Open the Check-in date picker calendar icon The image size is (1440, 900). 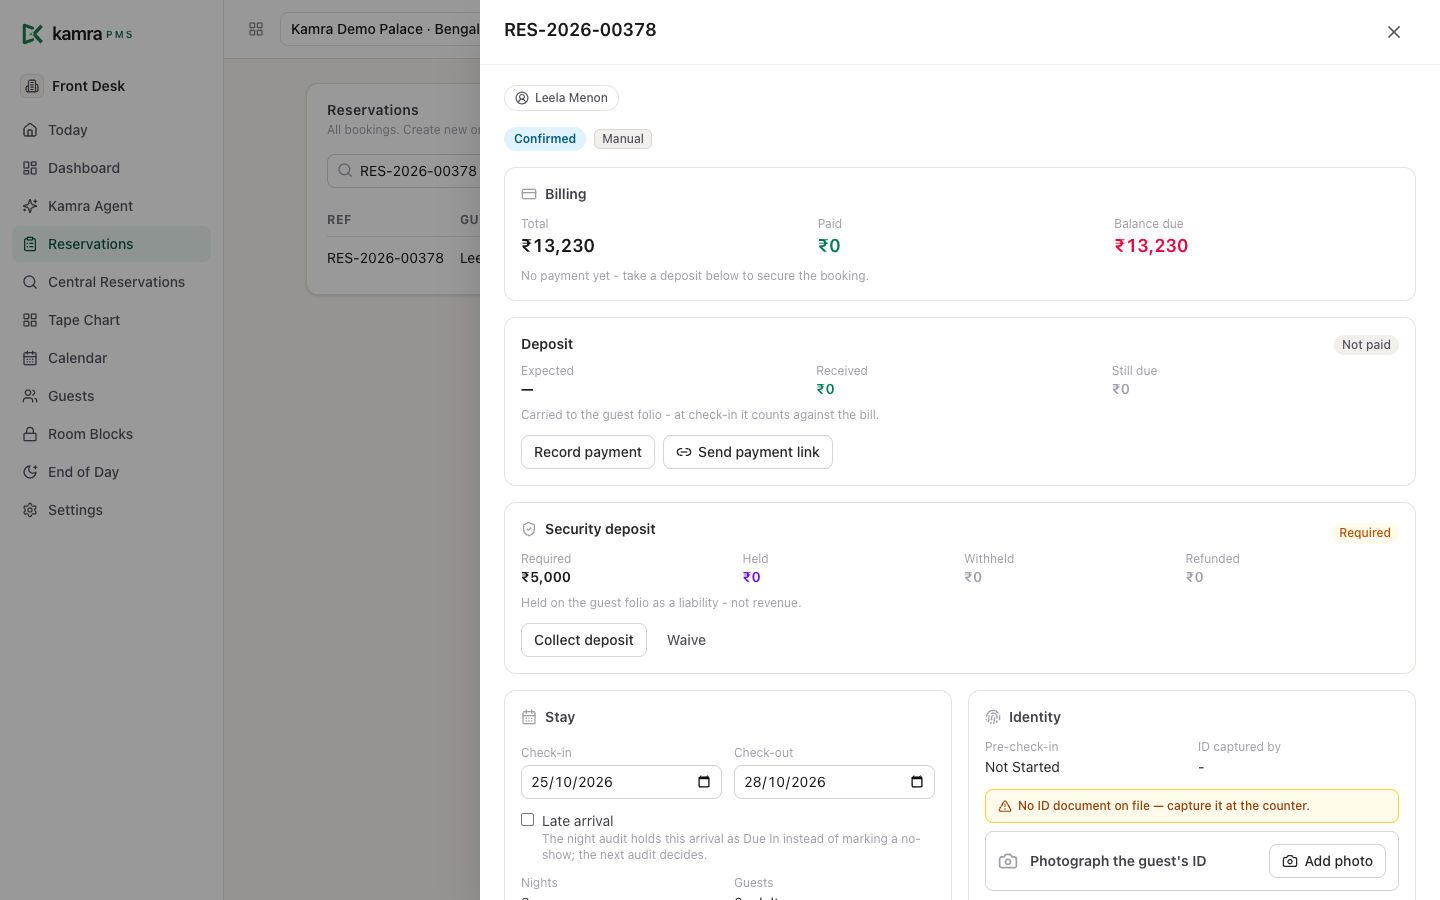point(704,782)
